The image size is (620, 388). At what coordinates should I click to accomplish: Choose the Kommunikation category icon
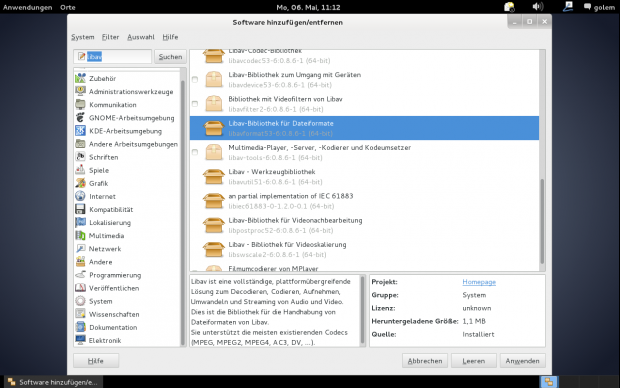[80, 104]
